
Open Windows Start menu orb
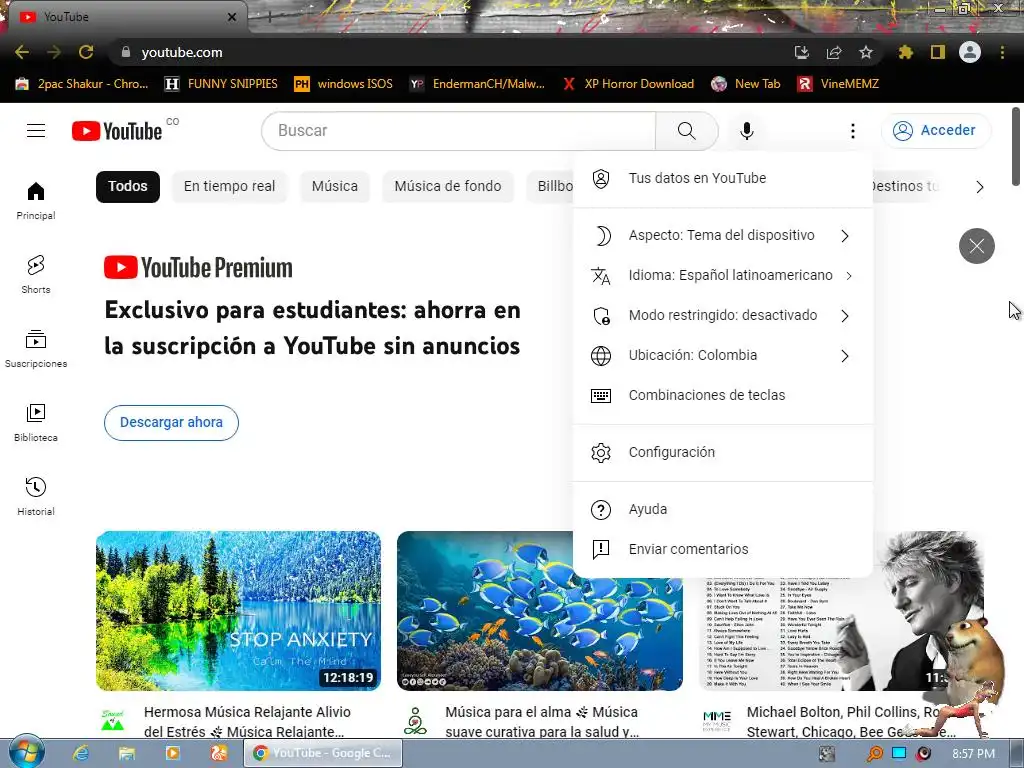tap(27, 751)
